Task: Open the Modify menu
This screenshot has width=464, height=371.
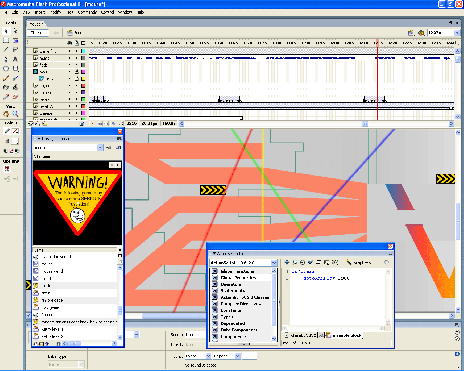Action: [55, 12]
